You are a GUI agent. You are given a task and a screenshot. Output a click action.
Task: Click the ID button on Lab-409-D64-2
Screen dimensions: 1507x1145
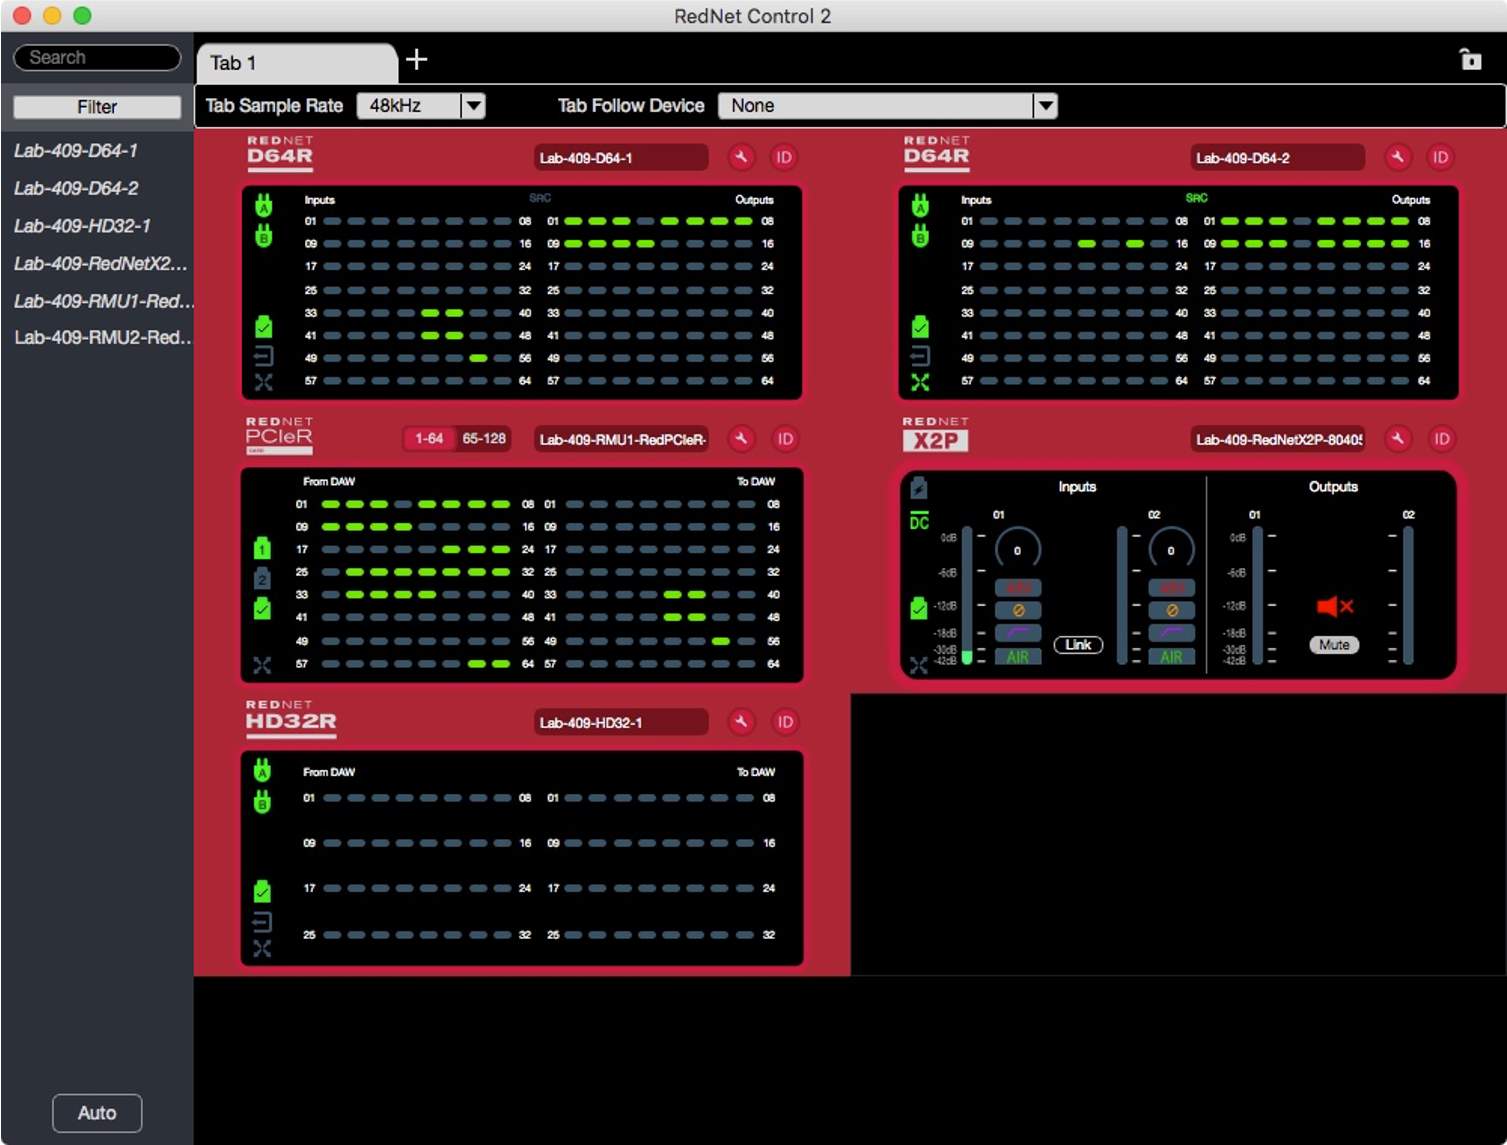(x=1440, y=157)
